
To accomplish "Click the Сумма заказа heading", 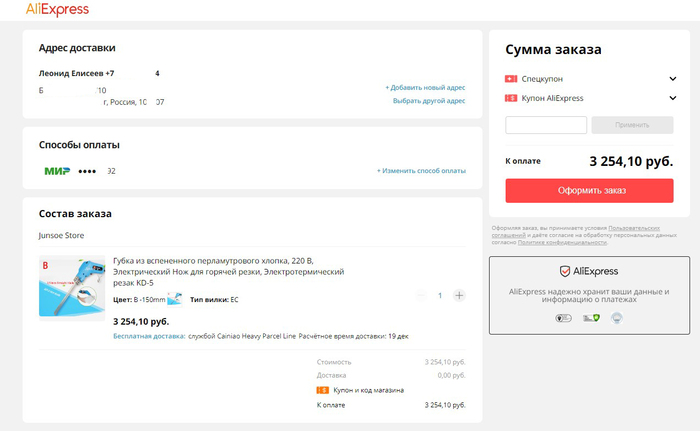I will pyautogui.click(x=553, y=49).
